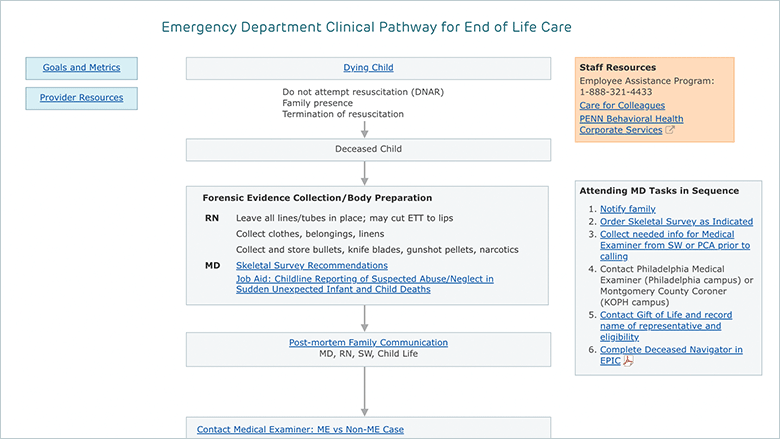This screenshot has width=780, height=439.
Task: Open Complete Deceased Navigator in EPIC link
Action: click(671, 355)
